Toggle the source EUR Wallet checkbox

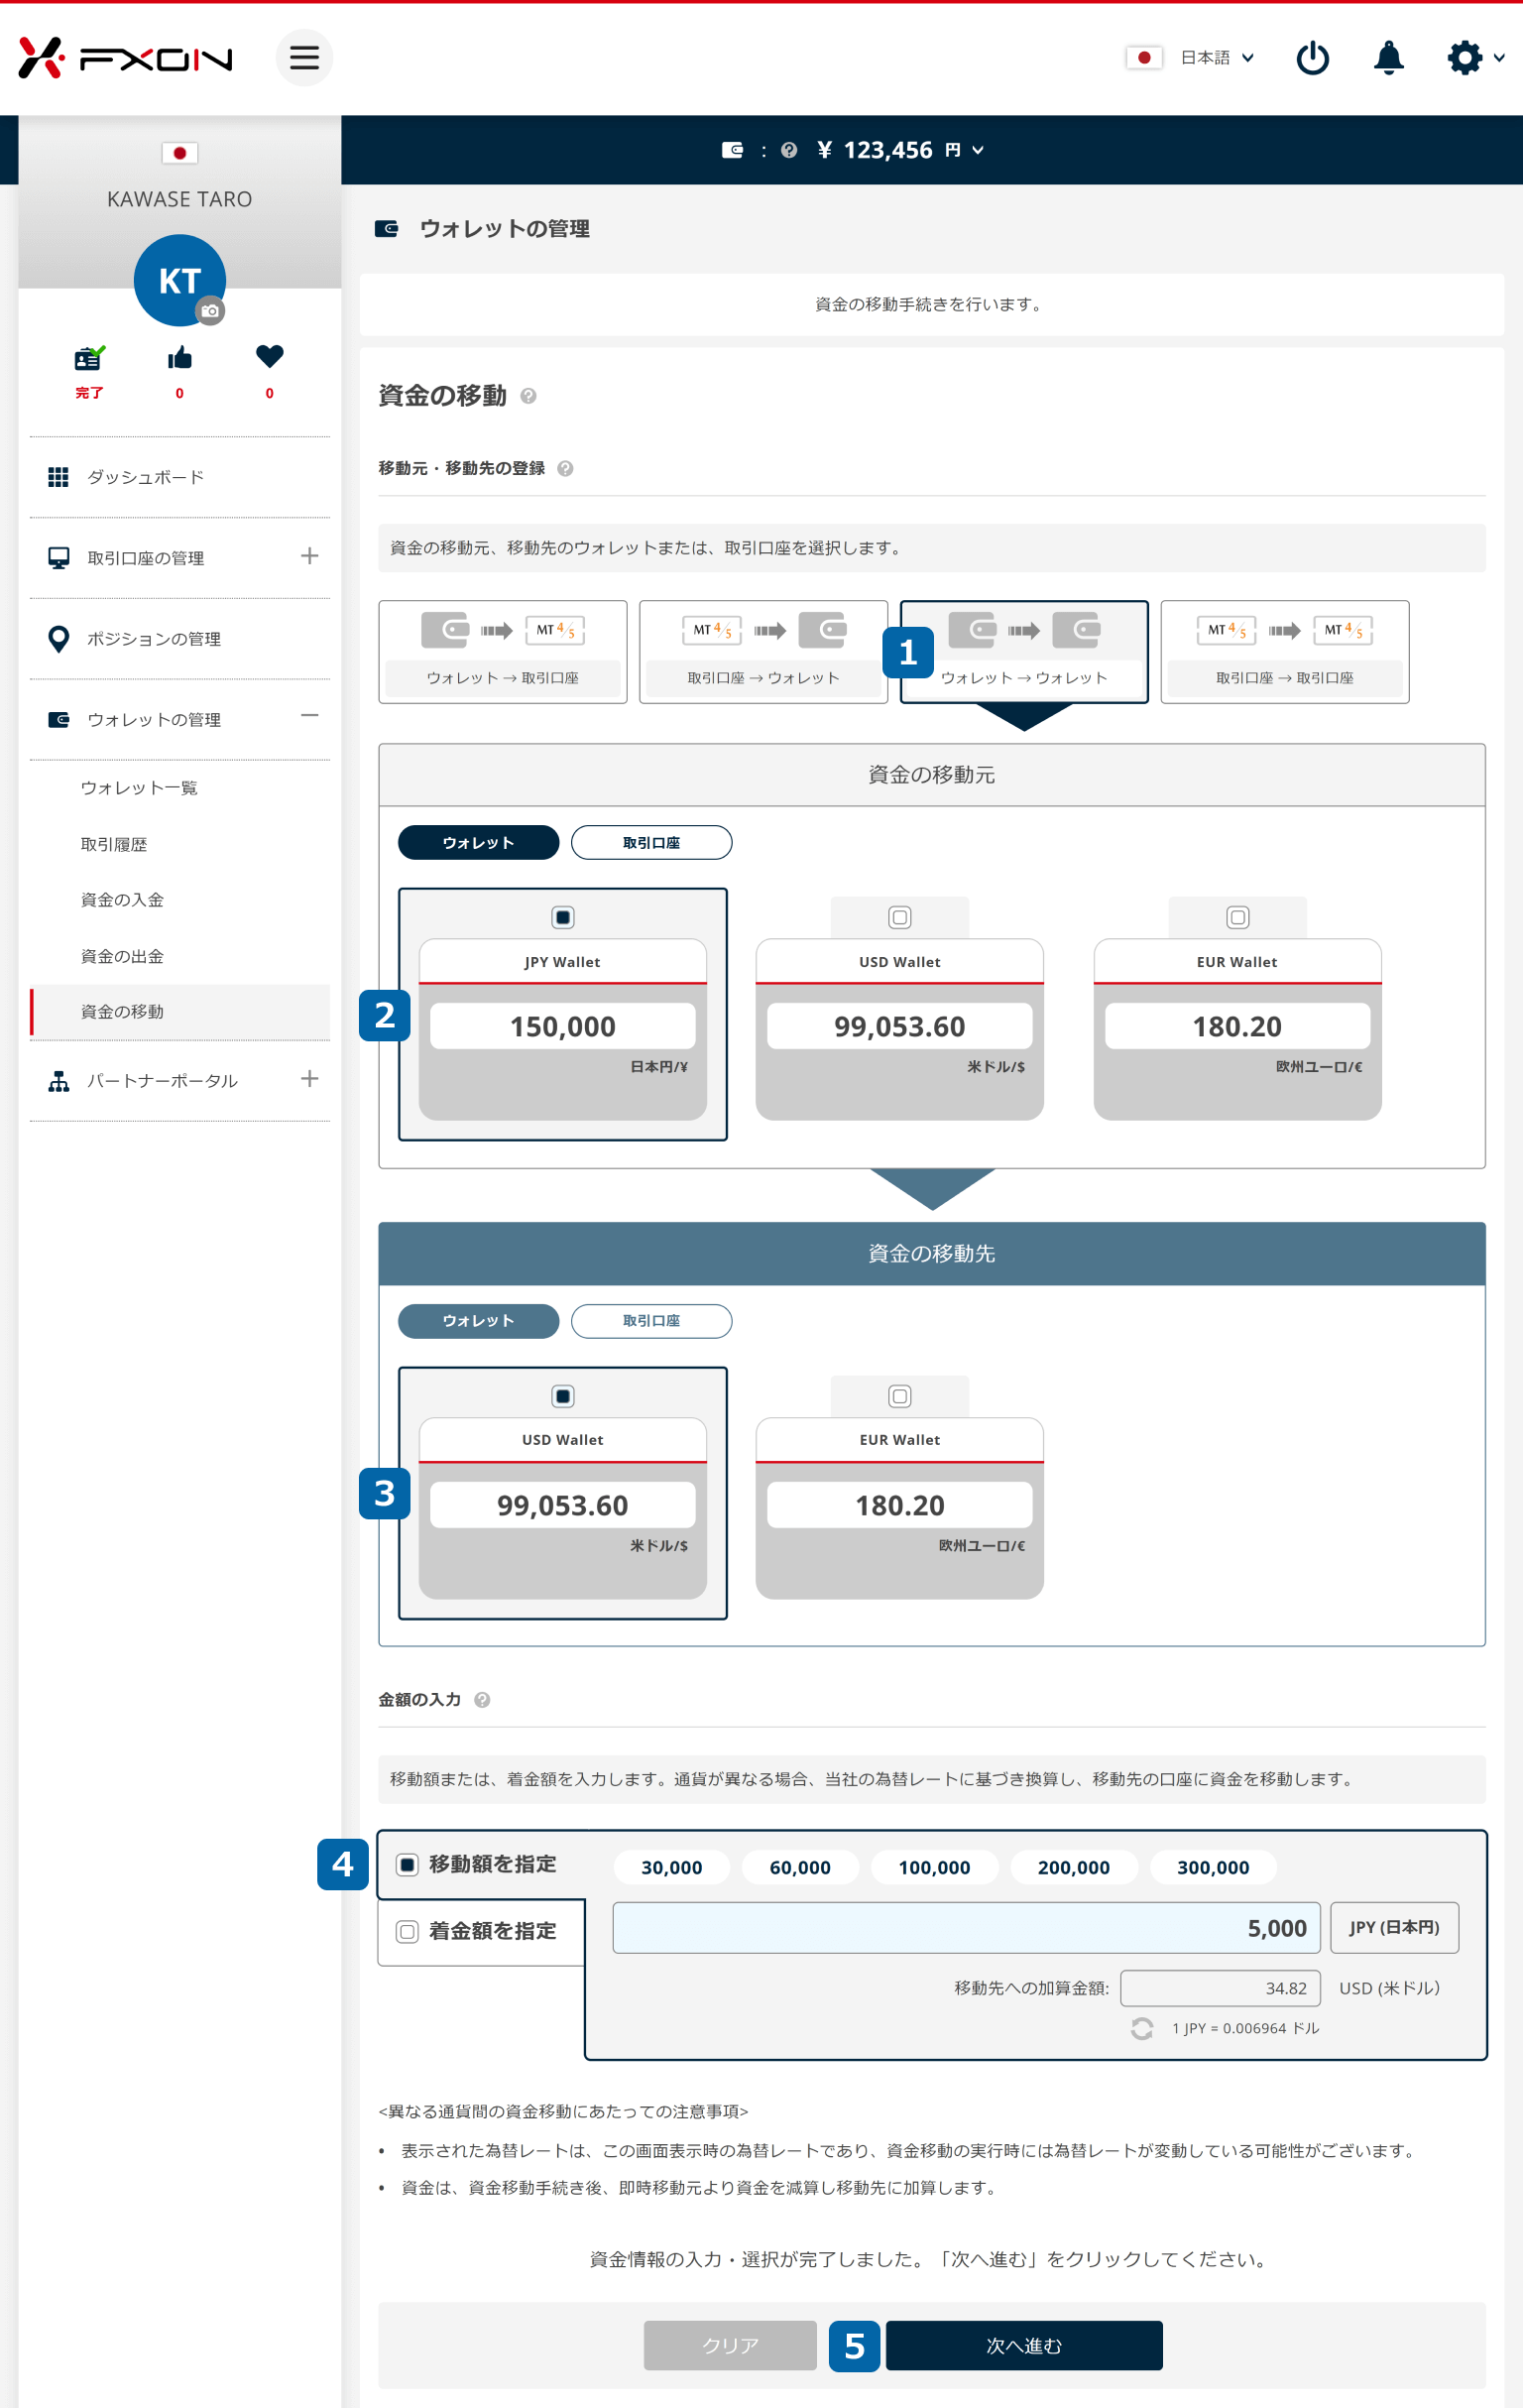pos(1238,917)
